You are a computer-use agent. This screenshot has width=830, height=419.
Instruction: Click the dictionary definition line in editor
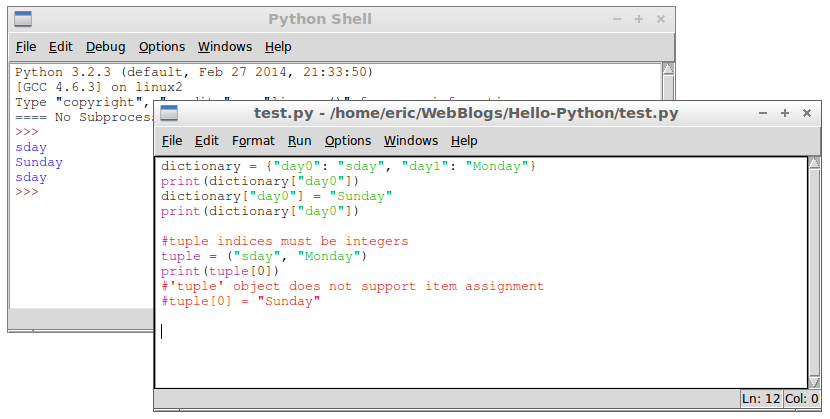click(348, 166)
